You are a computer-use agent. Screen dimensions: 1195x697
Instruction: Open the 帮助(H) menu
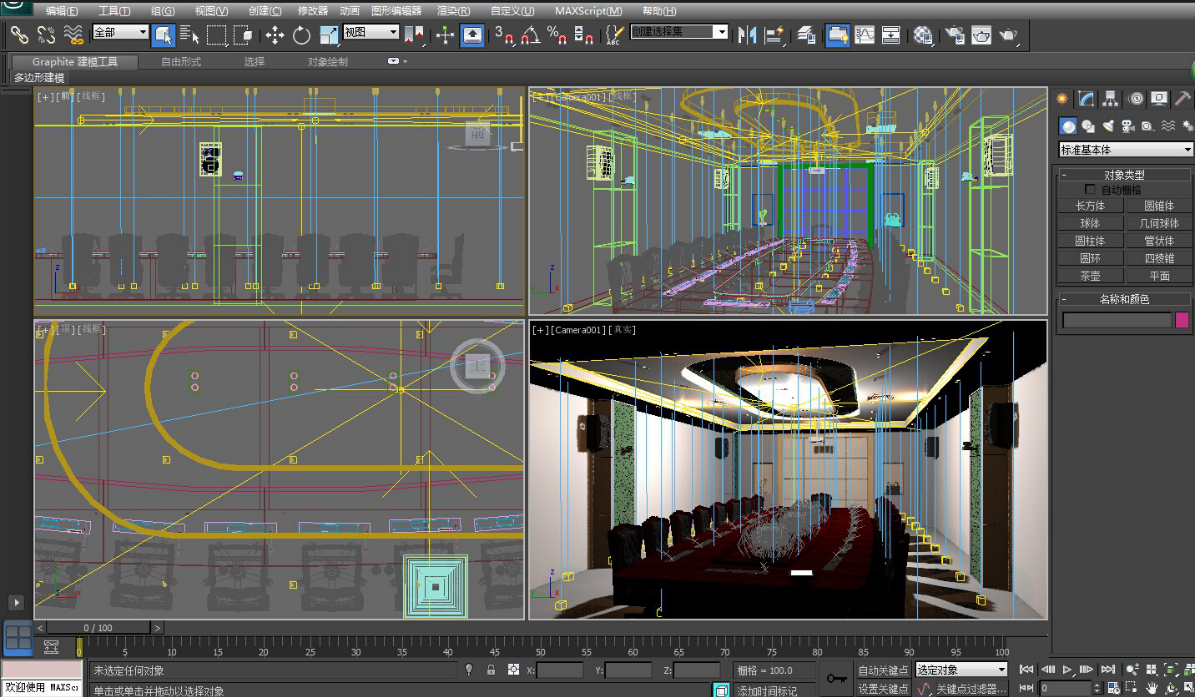[x=659, y=11]
